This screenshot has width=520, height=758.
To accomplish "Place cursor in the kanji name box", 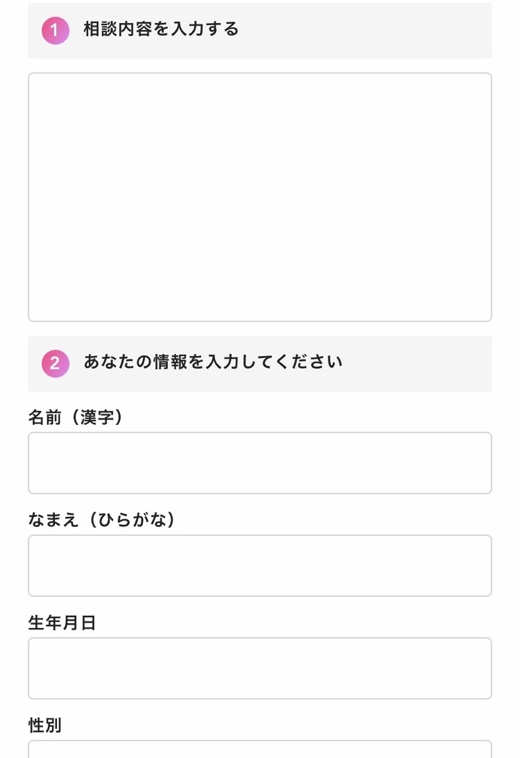I will tap(260, 463).
